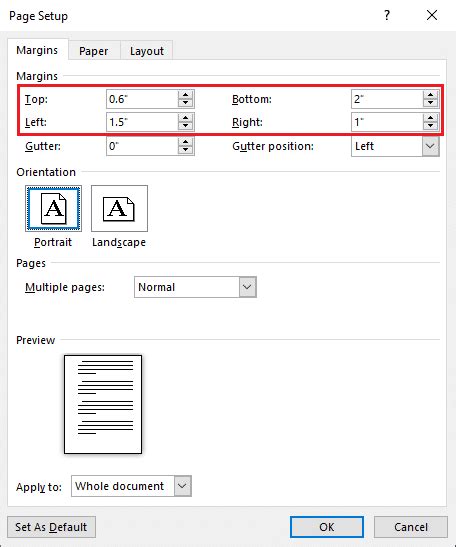Viewport: 456px width, 547px height.
Task: Click the Landscape text label
Action: tap(119, 242)
